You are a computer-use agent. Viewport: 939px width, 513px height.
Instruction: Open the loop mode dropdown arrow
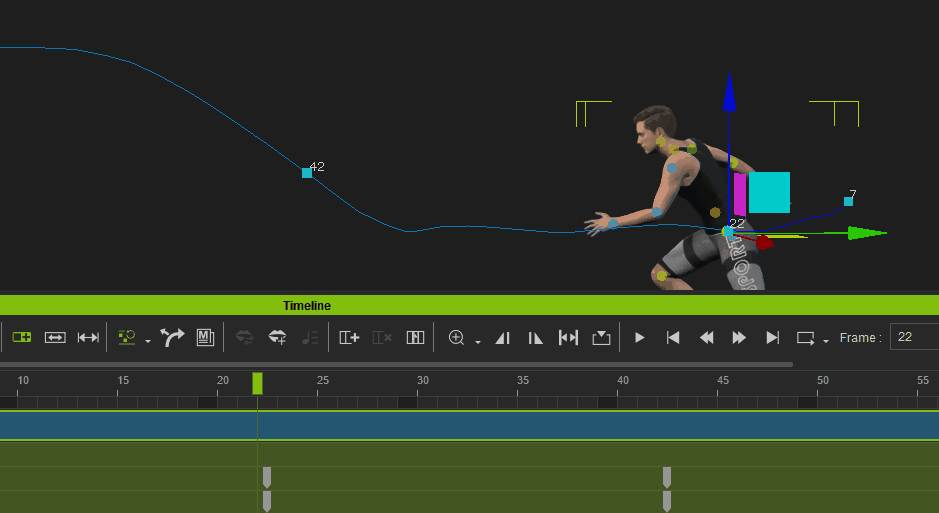click(x=826, y=341)
